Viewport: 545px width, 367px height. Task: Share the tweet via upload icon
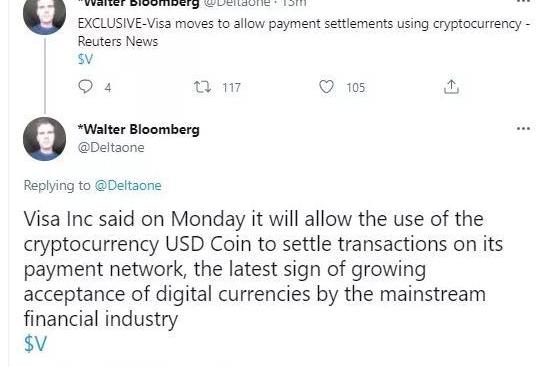point(451,87)
